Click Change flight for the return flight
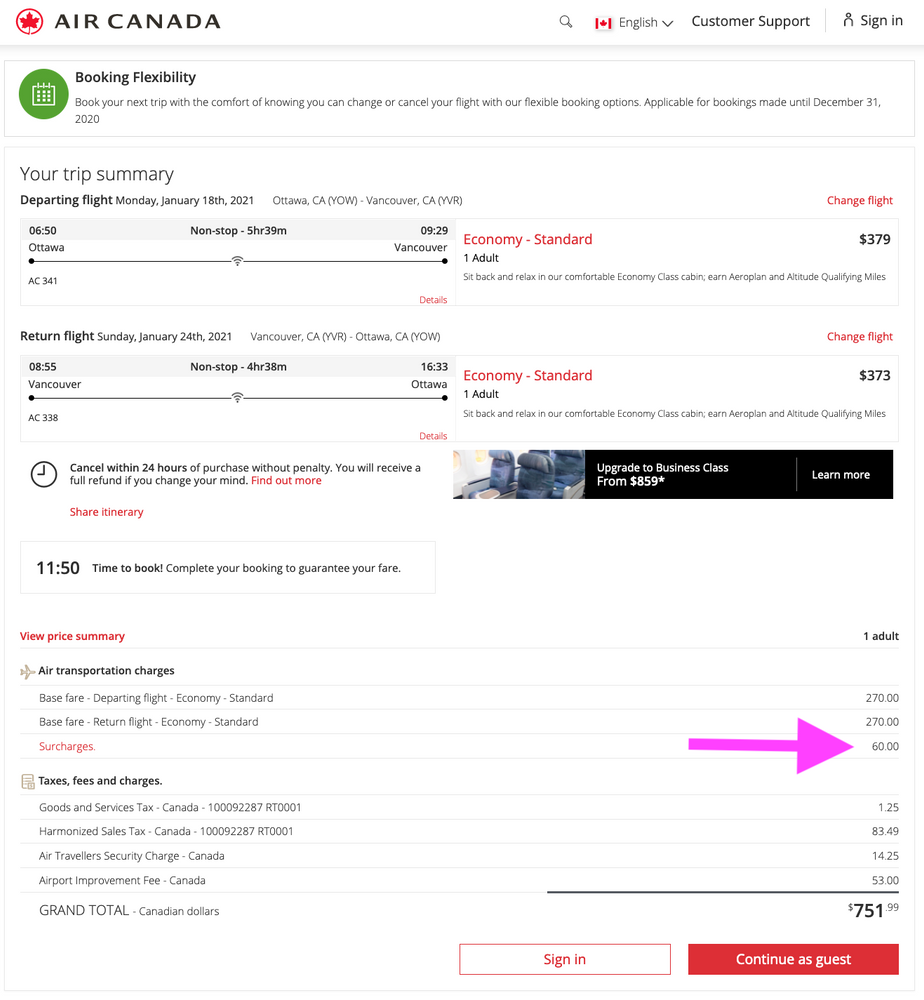The width and height of the screenshot is (924, 1000). (859, 336)
